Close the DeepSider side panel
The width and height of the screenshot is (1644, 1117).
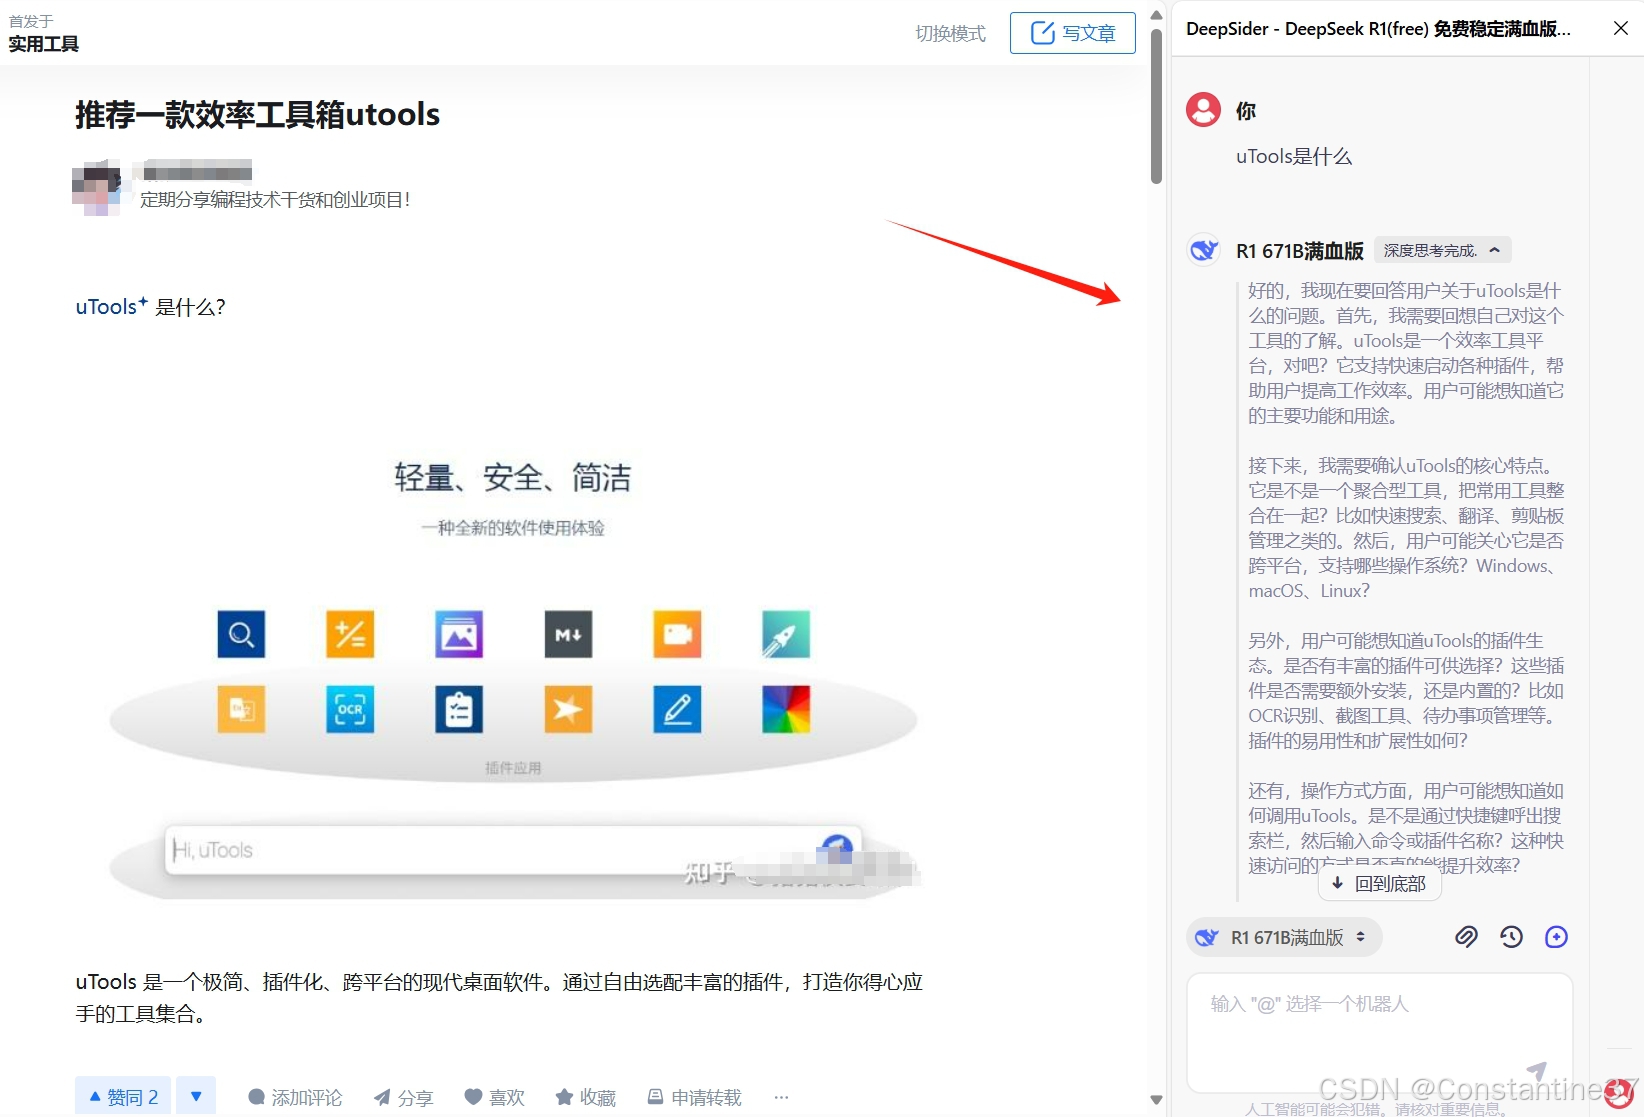1621,28
